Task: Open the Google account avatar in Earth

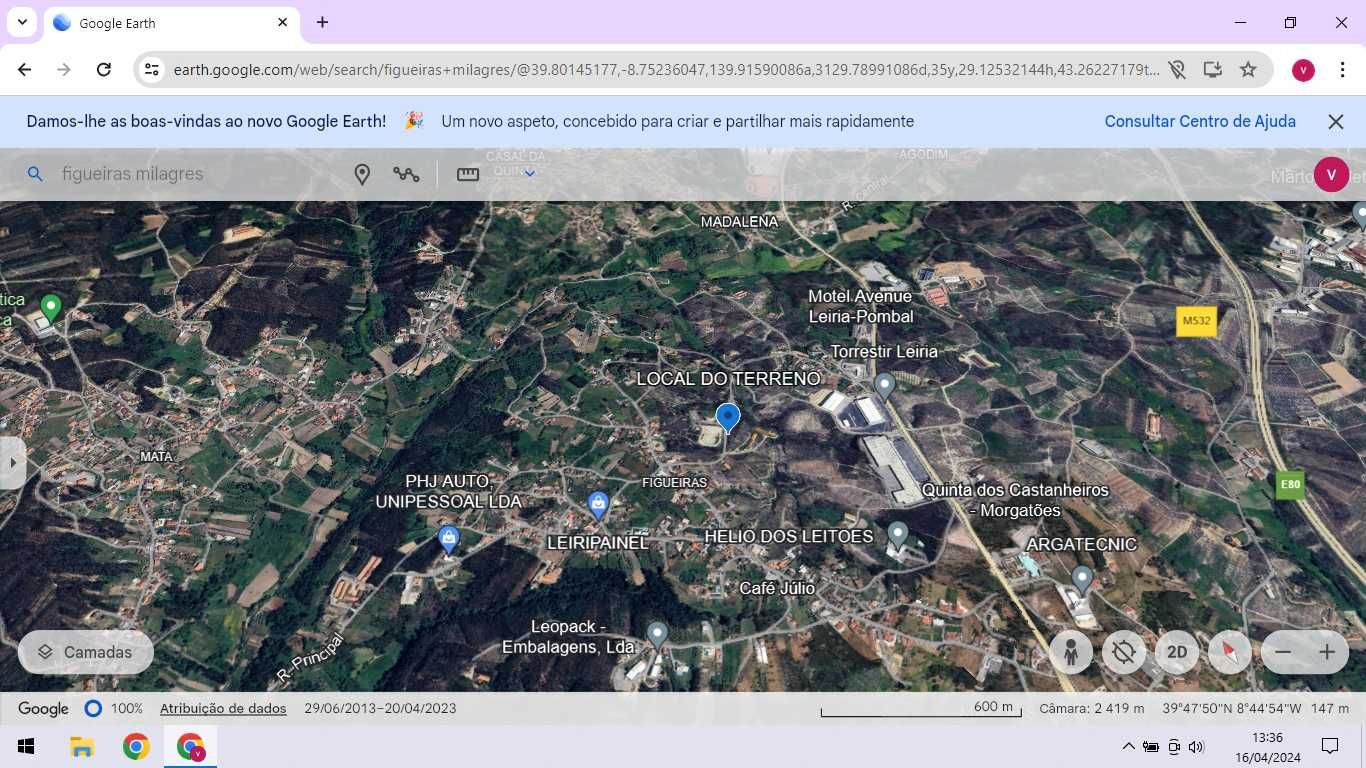Action: [1331, 174]
